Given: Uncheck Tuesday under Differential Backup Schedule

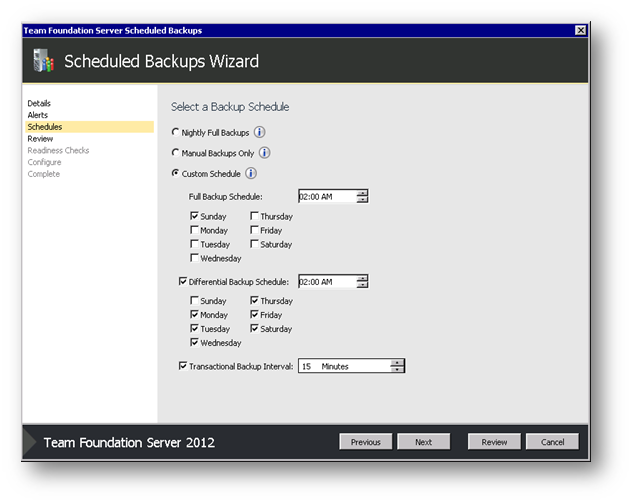Looking at the screenshot, I should tap(194, 328).
